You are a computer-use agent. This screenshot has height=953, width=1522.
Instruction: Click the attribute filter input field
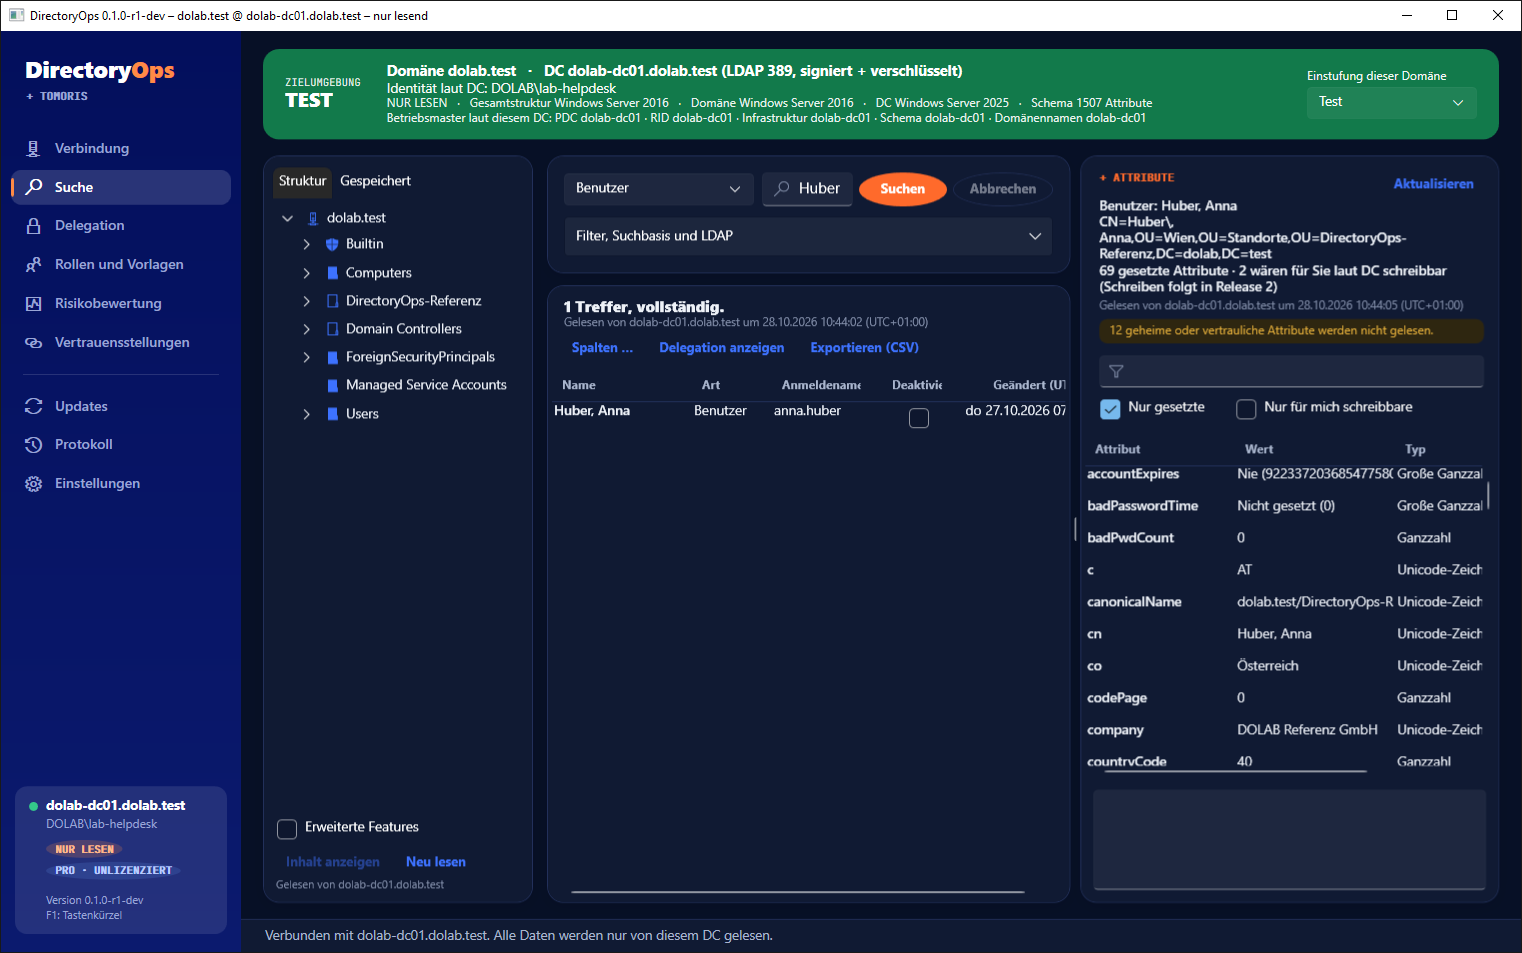click(1291, 371)
